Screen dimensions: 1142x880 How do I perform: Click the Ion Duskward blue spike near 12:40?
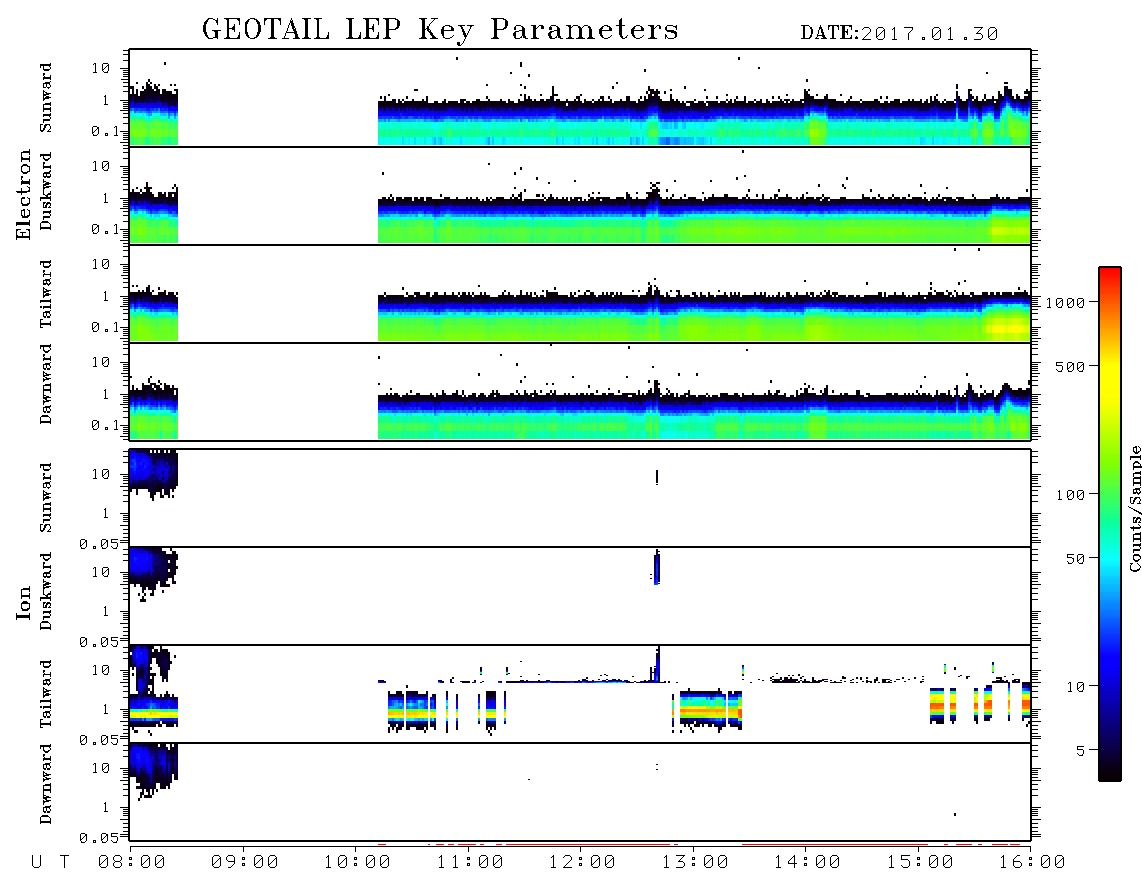click(x=657, y=569)
